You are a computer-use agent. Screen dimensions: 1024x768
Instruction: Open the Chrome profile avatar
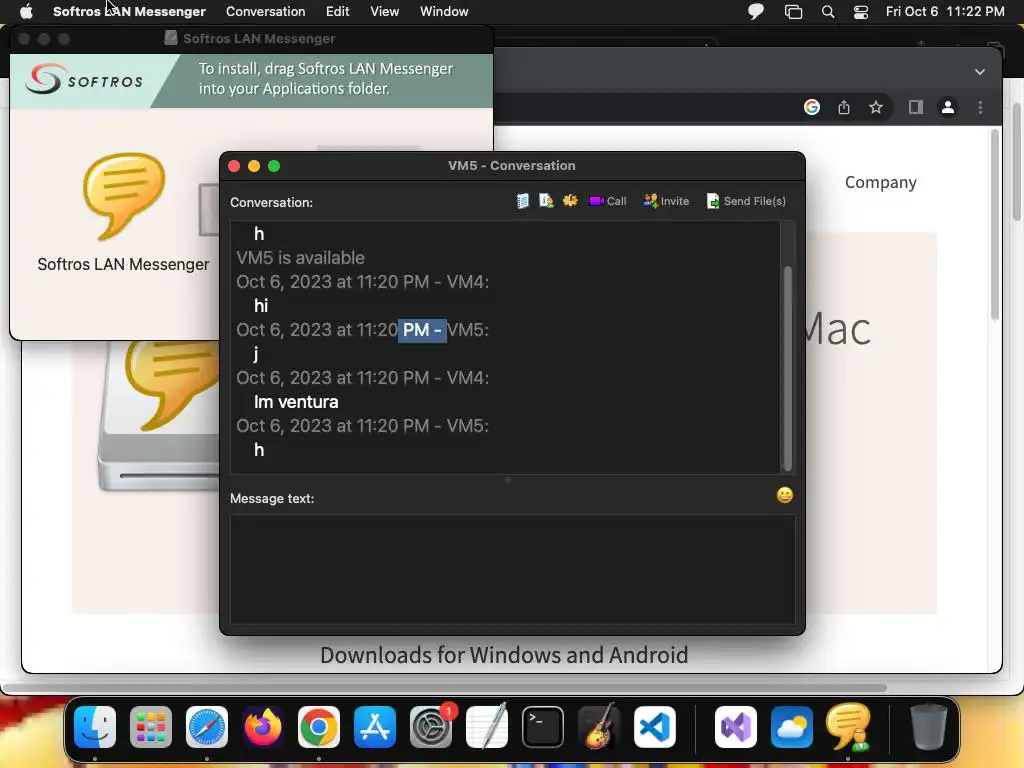click(948, 107)
